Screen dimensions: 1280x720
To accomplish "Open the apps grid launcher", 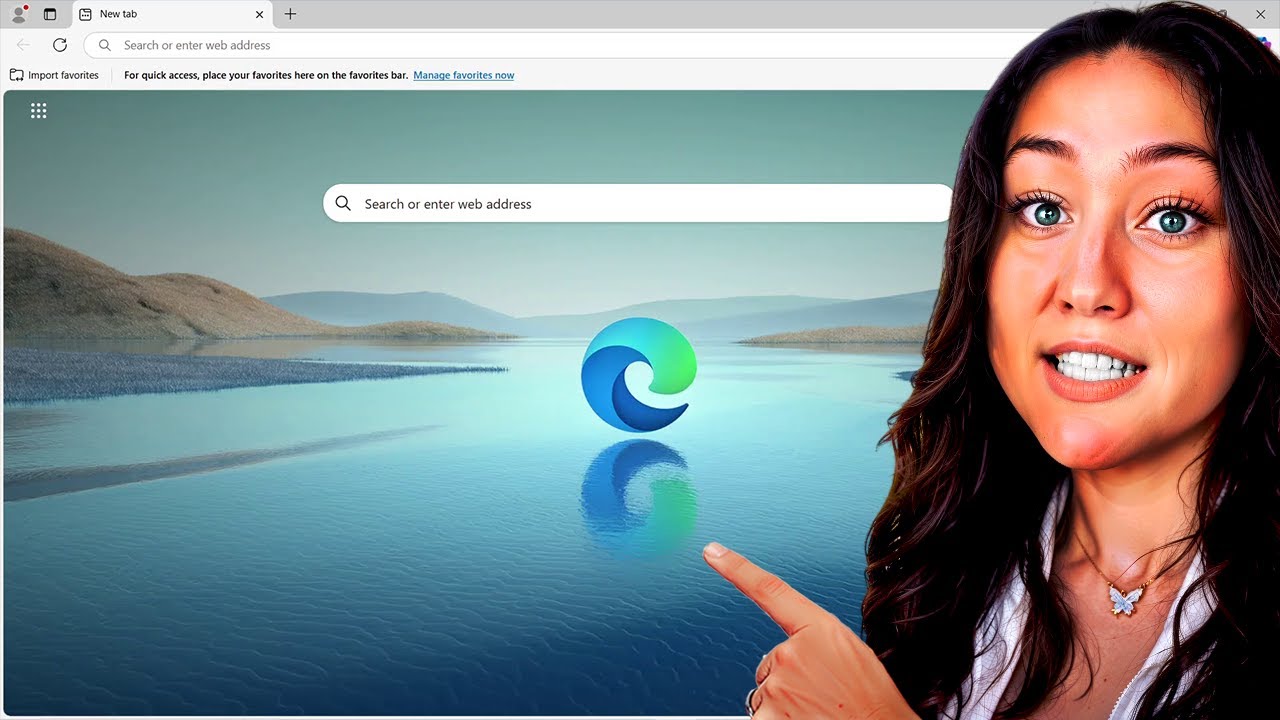I will click(38, 111).
